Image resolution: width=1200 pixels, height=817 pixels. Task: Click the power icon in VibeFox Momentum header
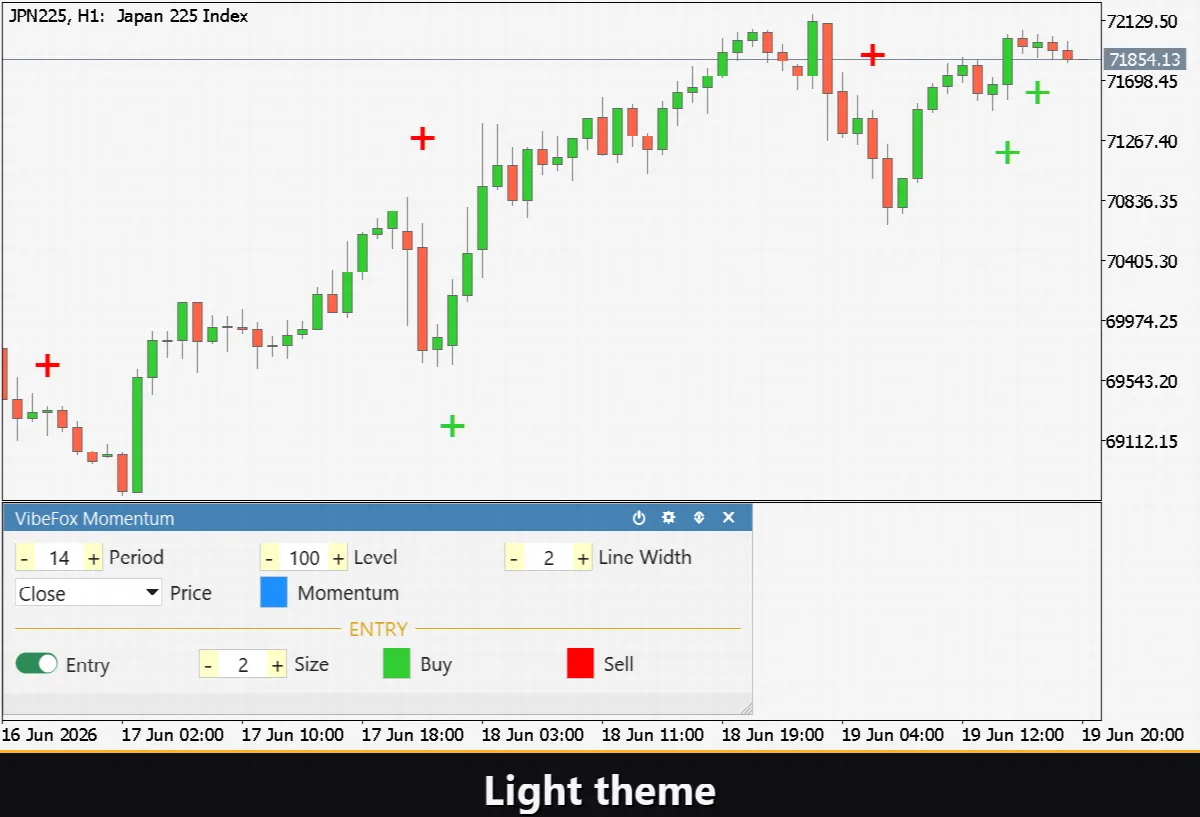[x=639, y=518]
